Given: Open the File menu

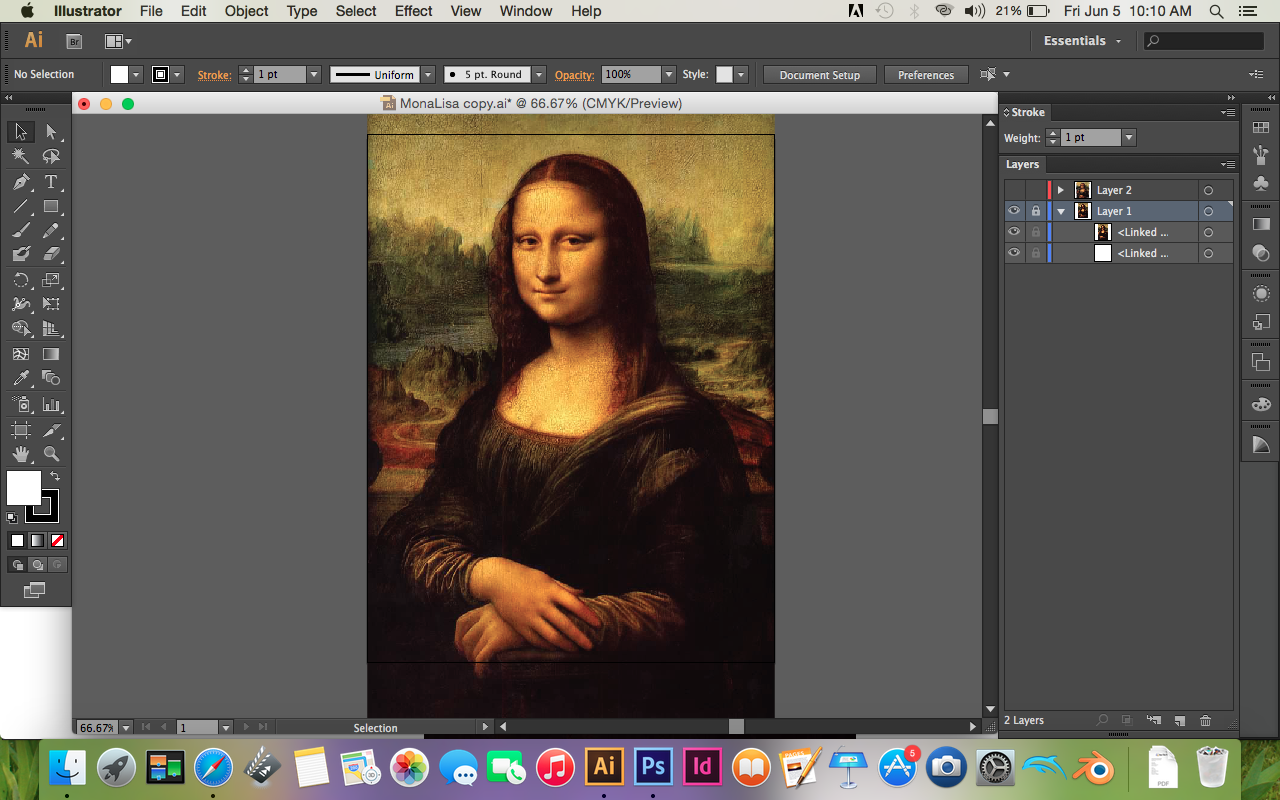Looking at the screenshot, I should point(151,11).
